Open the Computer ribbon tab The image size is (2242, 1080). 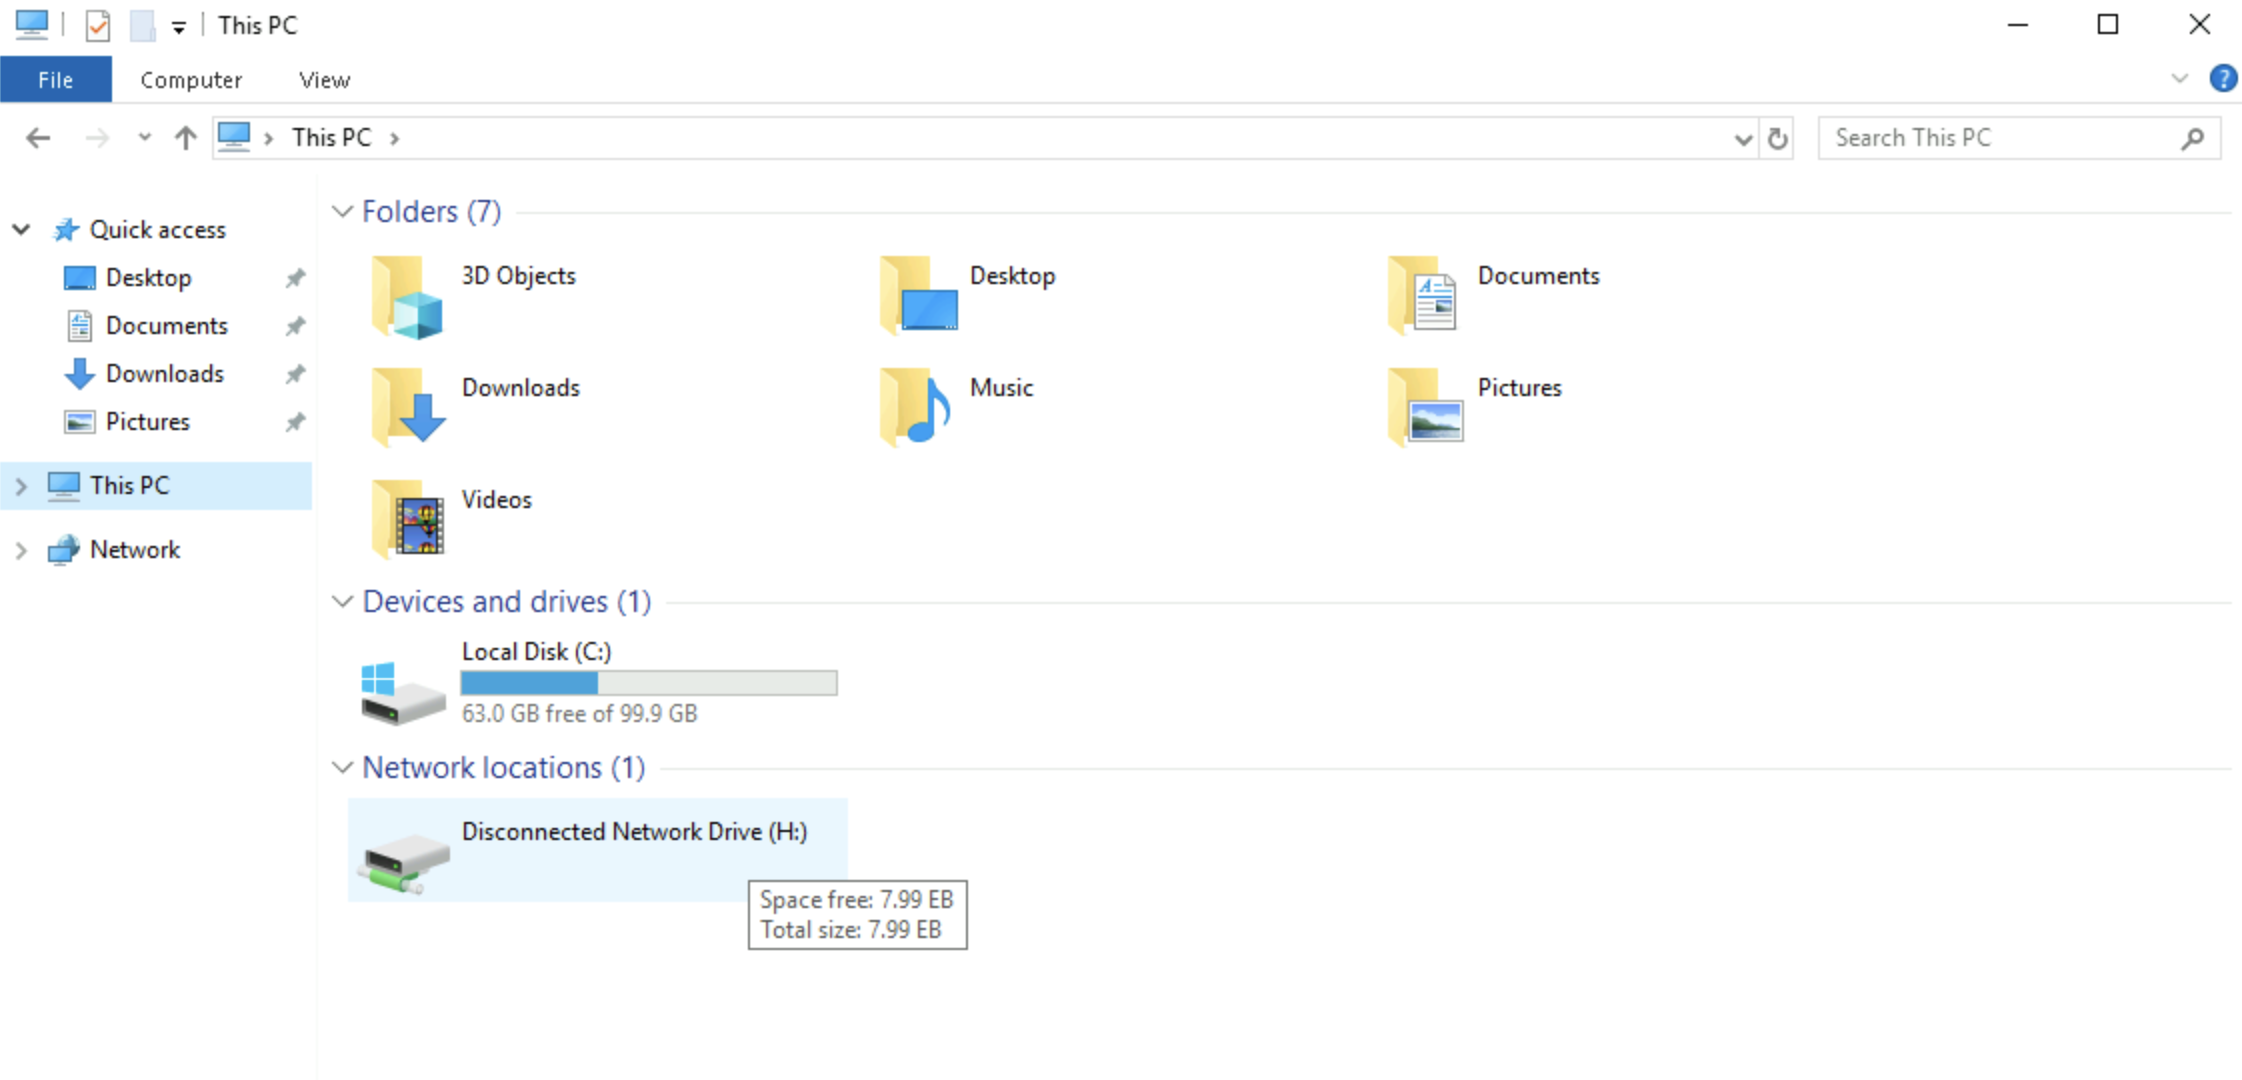coord(191,80)
